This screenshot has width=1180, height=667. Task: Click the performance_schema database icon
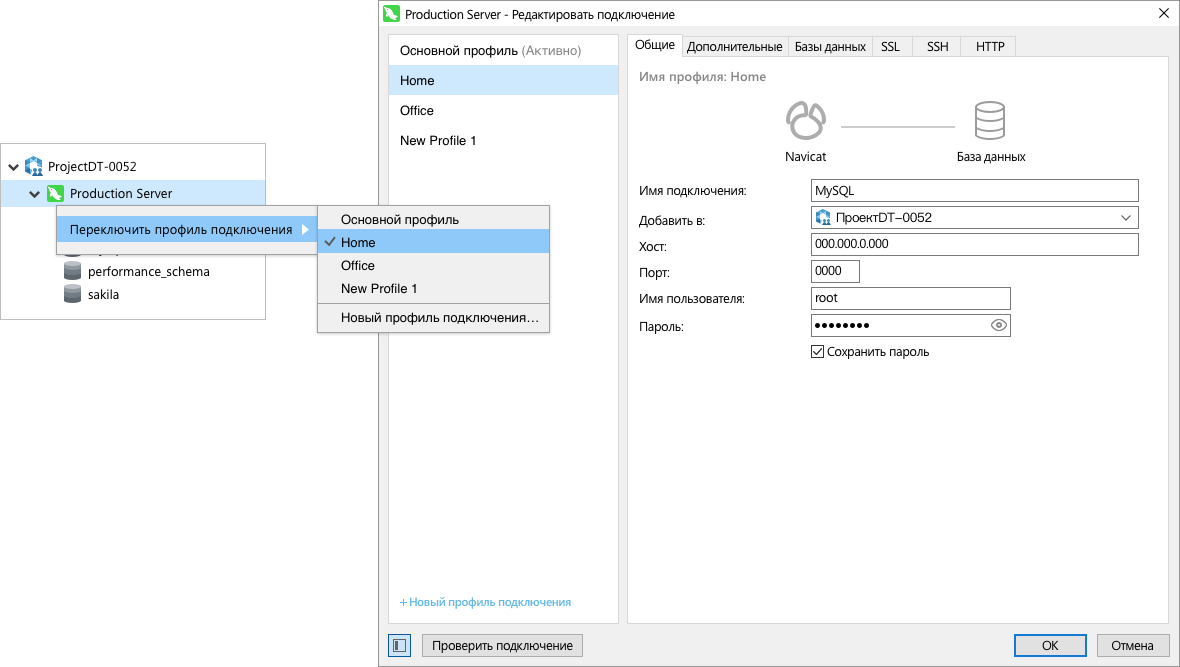pyautogui.click(x=72, y=271)
